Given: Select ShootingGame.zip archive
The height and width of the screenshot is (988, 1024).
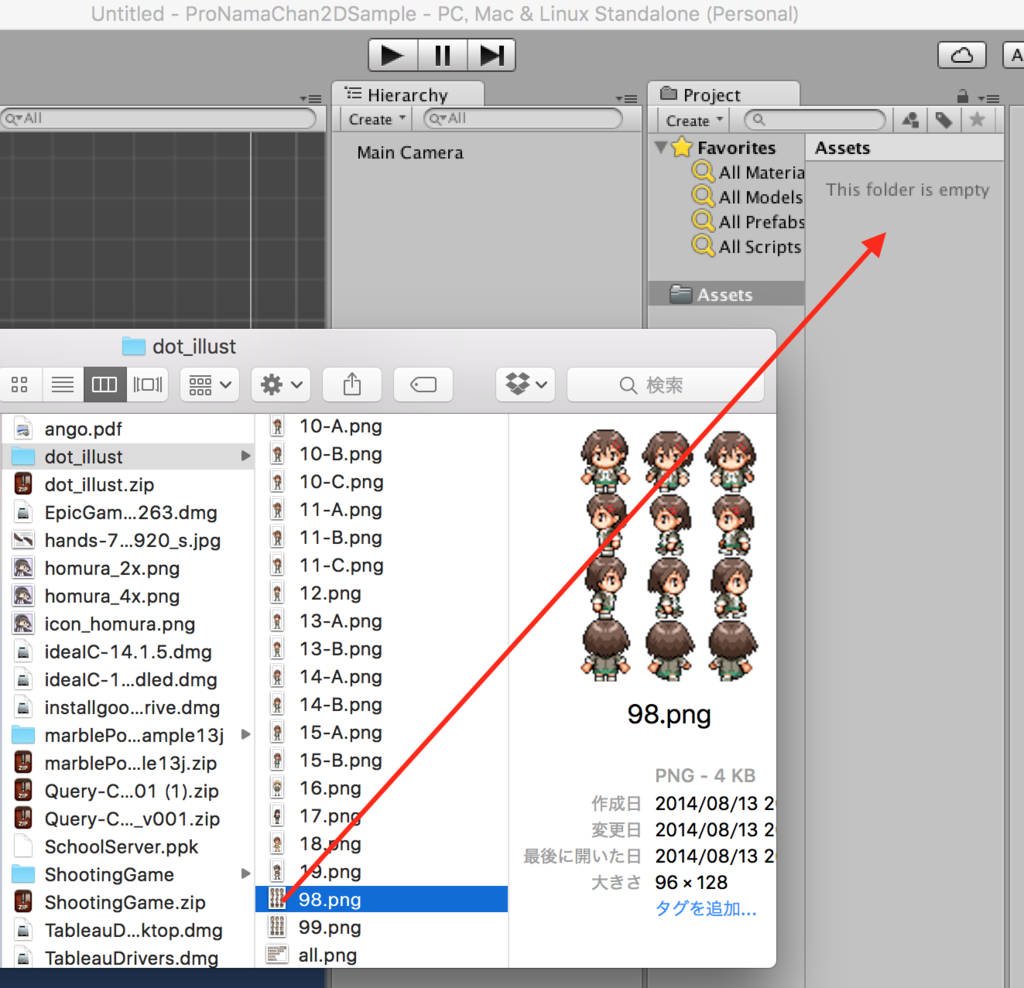Looking at the screenshot, I should [128, 902].
